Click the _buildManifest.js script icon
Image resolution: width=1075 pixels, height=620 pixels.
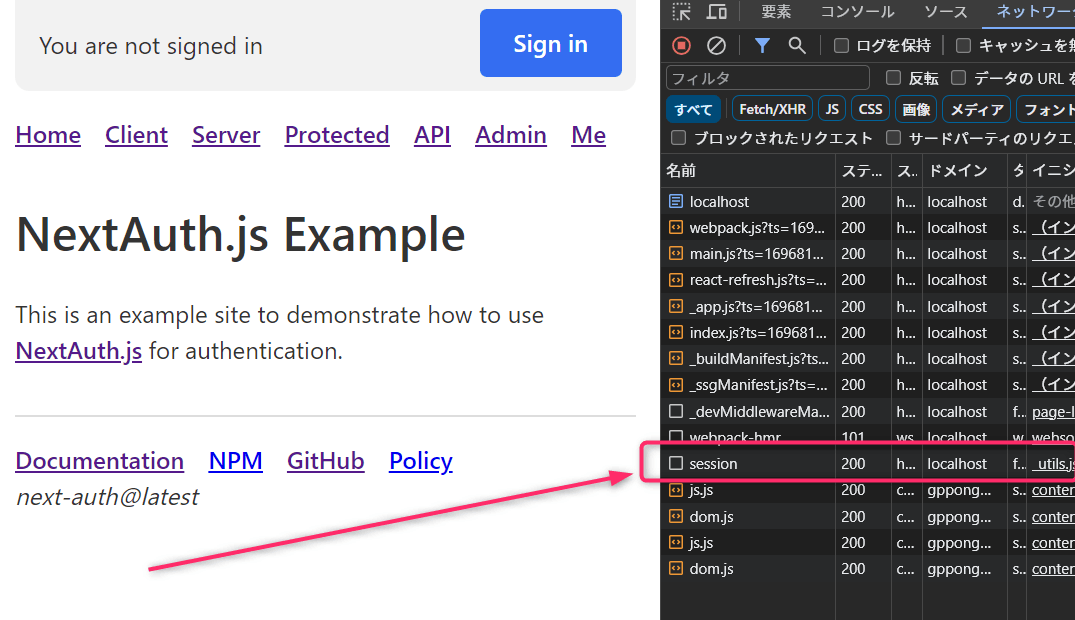676,358
